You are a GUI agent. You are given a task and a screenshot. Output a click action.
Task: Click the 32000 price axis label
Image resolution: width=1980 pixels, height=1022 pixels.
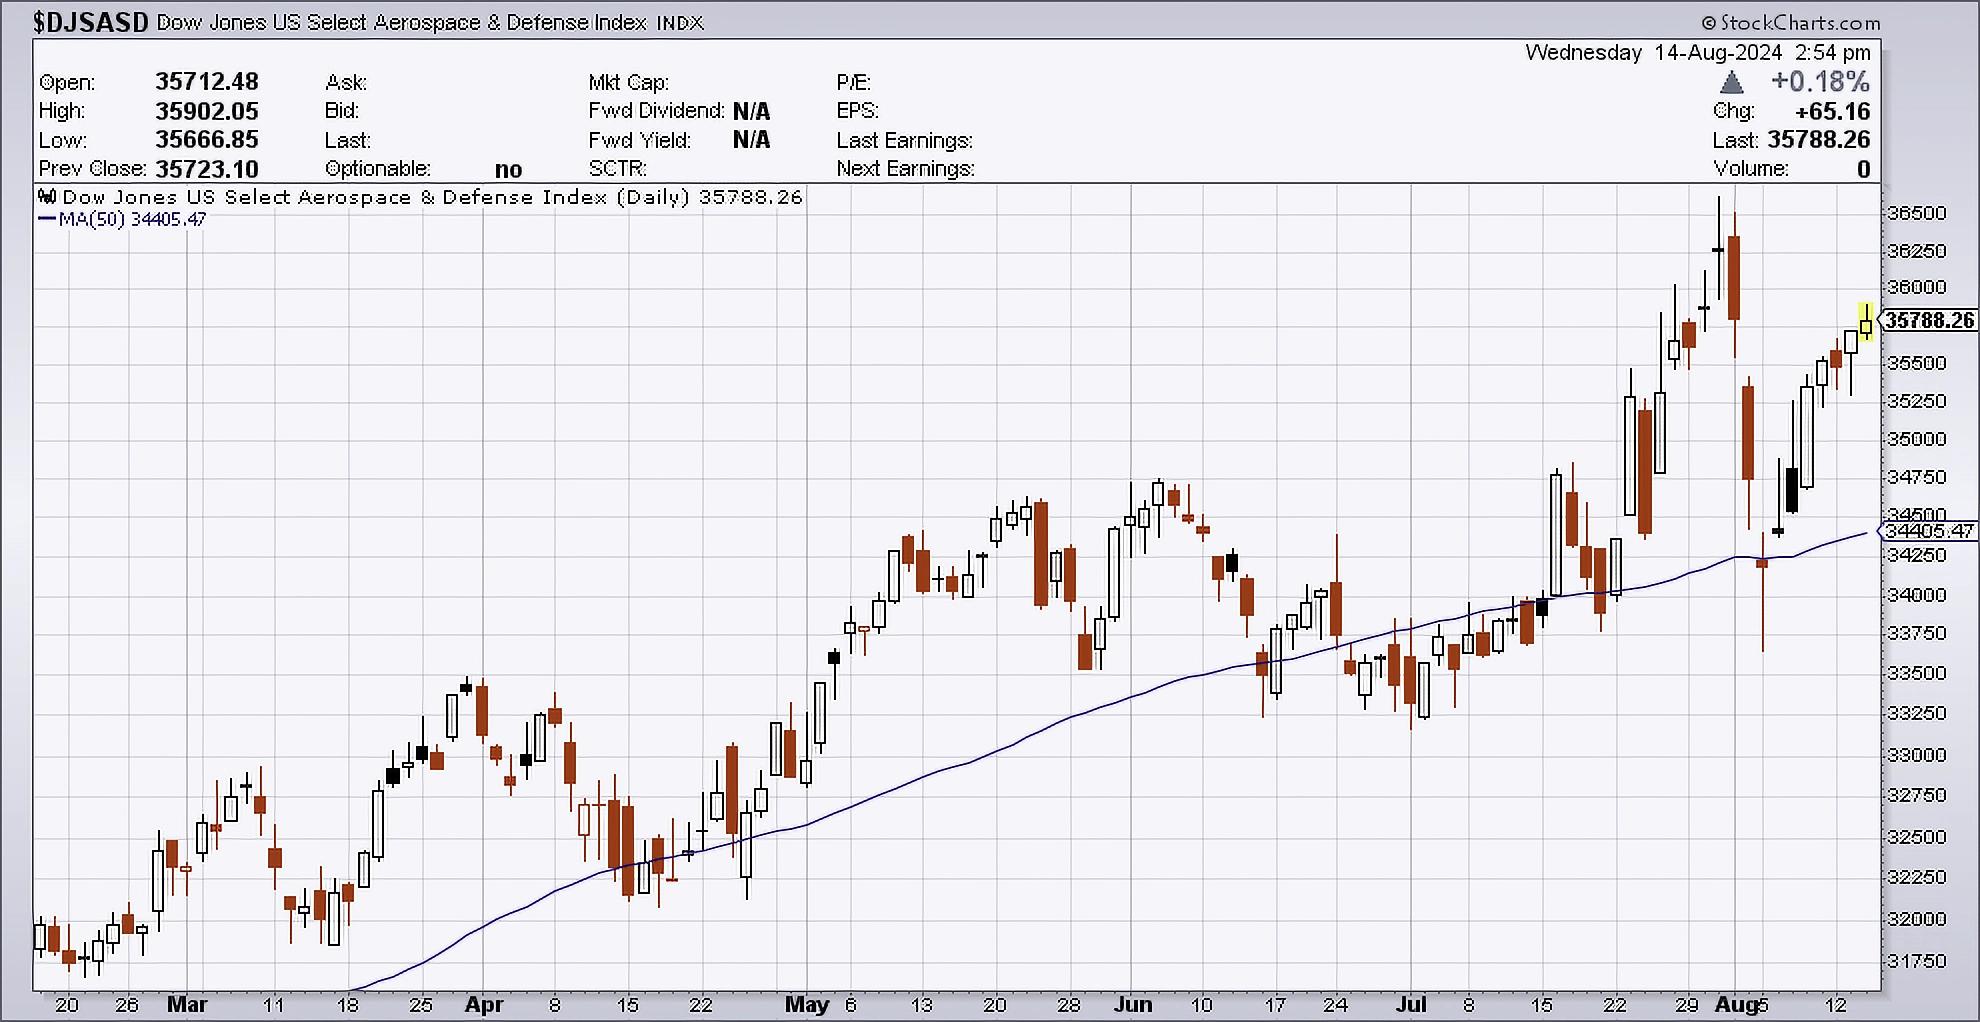point(1917,919)
